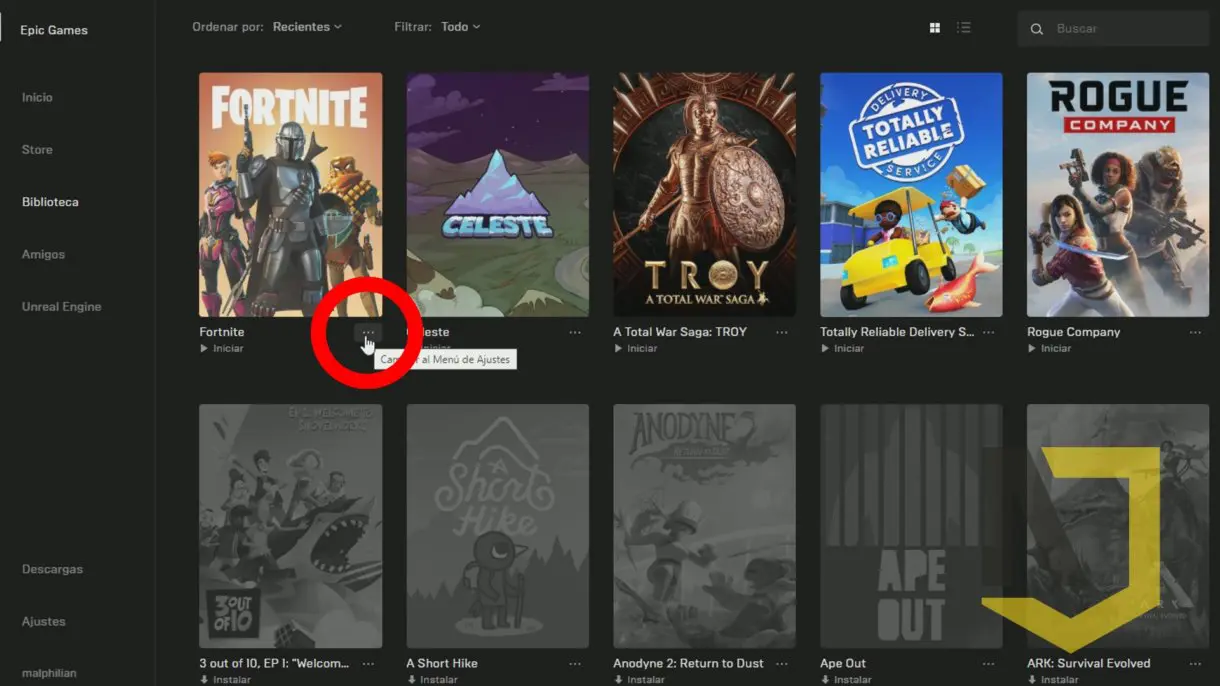1220x686 pixels.
Task: Select the A Short Hike cover
Action: pos(498,526)
